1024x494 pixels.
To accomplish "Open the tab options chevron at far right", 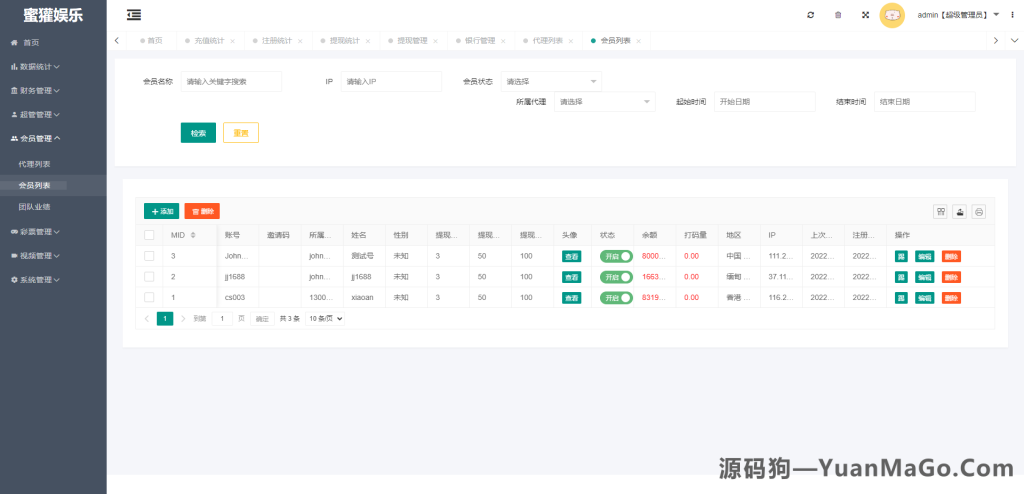I will 1014,41.
